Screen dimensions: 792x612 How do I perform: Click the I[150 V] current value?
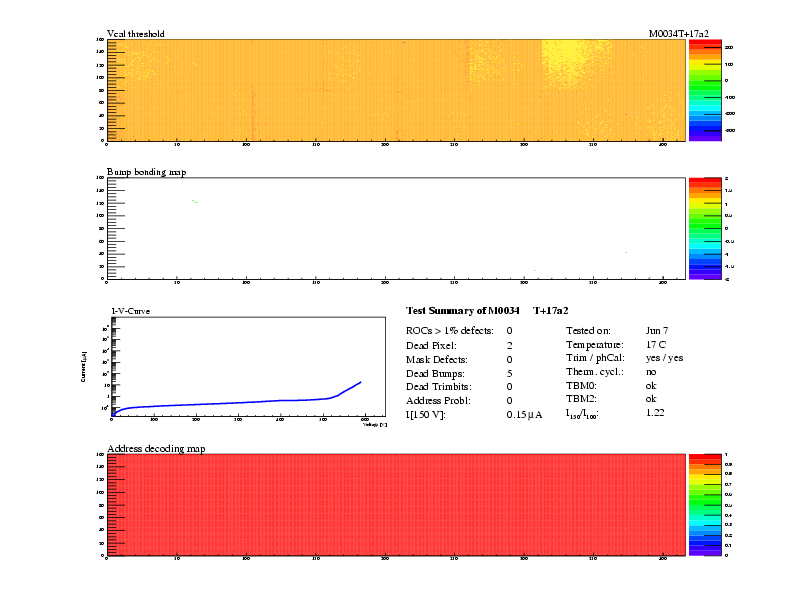point(524,414)
